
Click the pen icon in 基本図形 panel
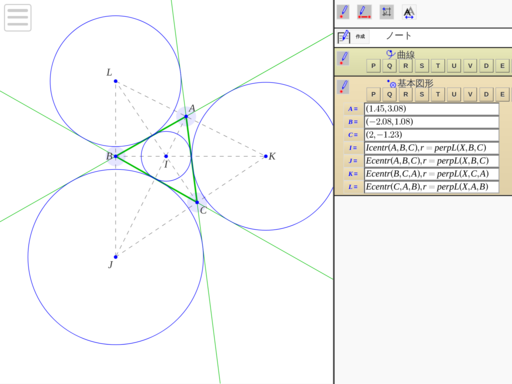coord(343,87)
